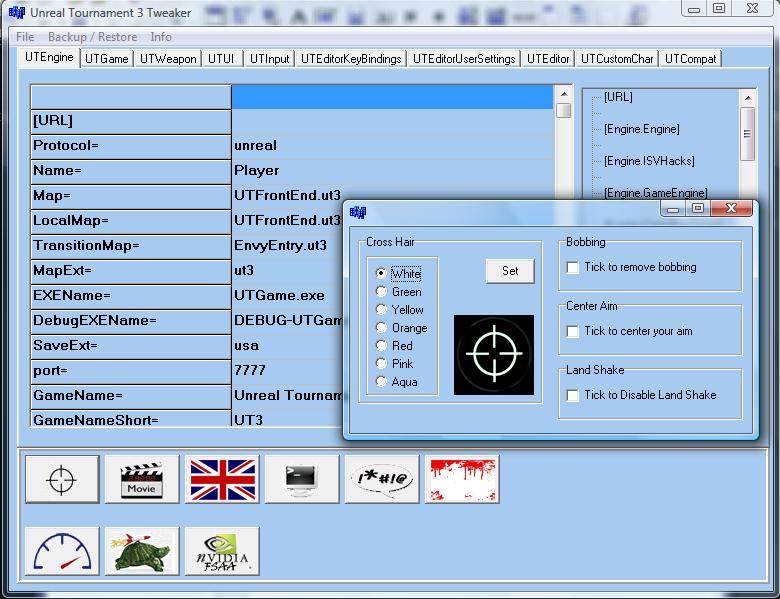Tick the remove bobbing checkbox
This screenshot has width=780, height=599.
(573, 268)
